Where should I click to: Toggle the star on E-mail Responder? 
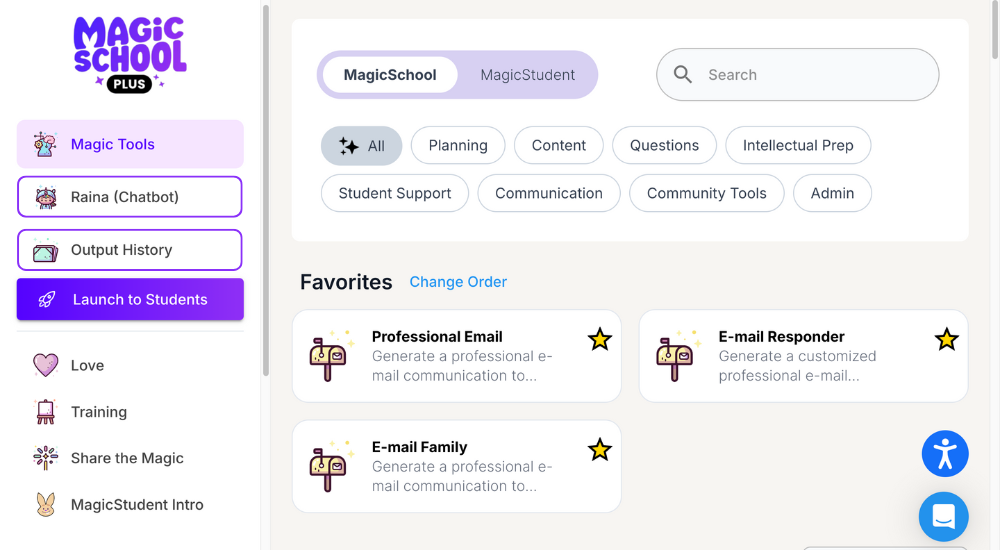(946, 339)
